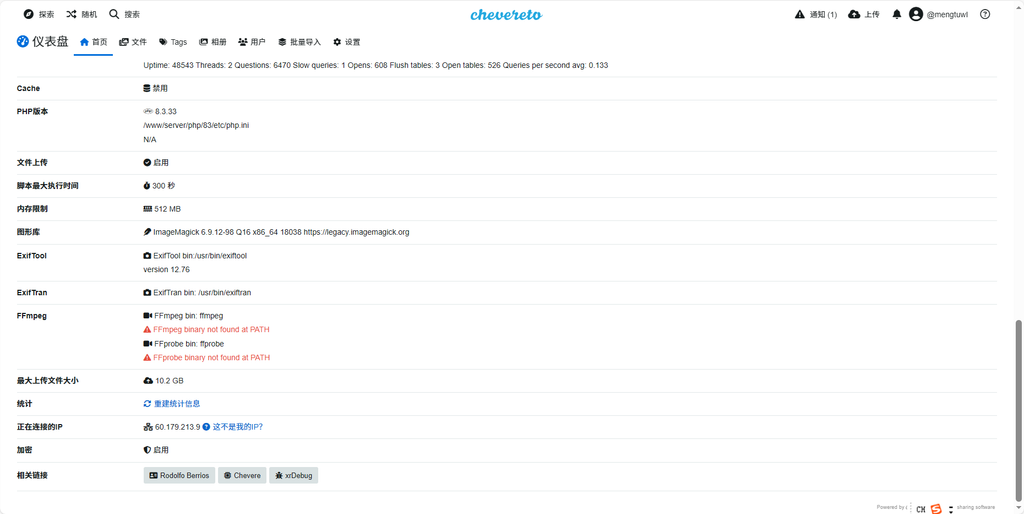The image size is (1024, 514).
Task: Click the question icon beside IP address
Action: (x=206, y=427)
